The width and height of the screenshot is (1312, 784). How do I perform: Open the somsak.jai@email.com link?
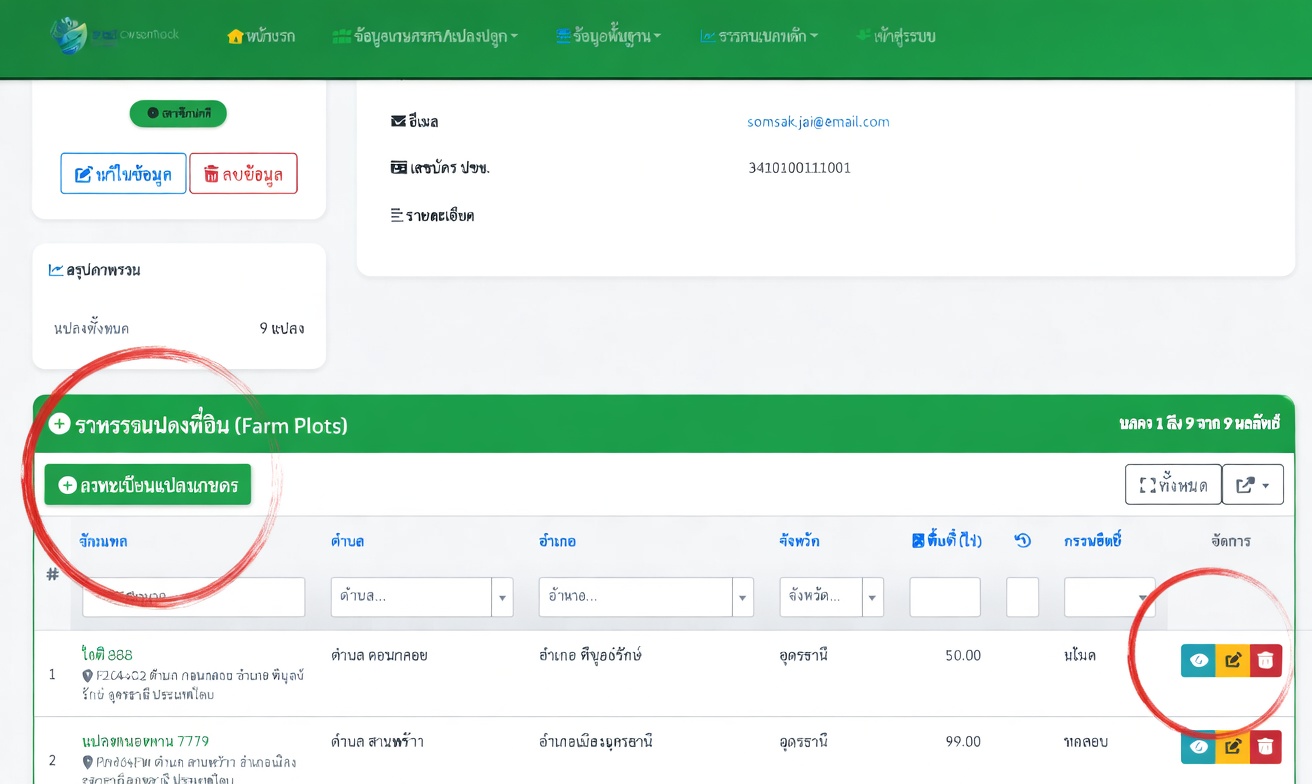(x=818, y=122)
